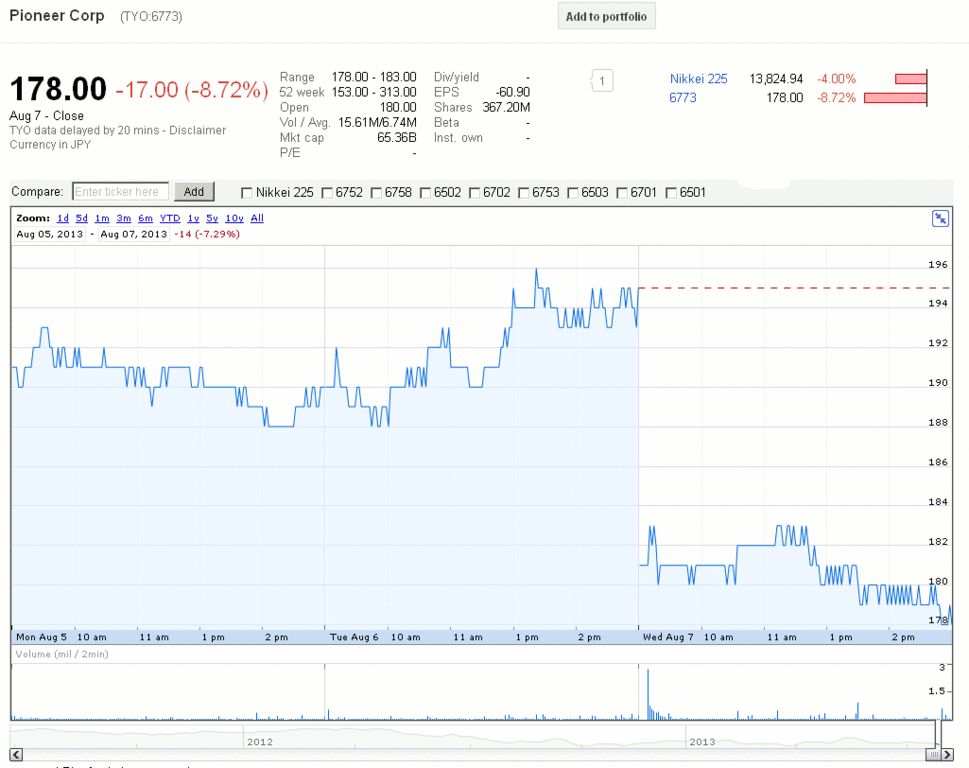The height and width of the screenshot is (768, 969).
Task: Tick the 6503 compare checkbox
Action: click(x=573, y=193)
